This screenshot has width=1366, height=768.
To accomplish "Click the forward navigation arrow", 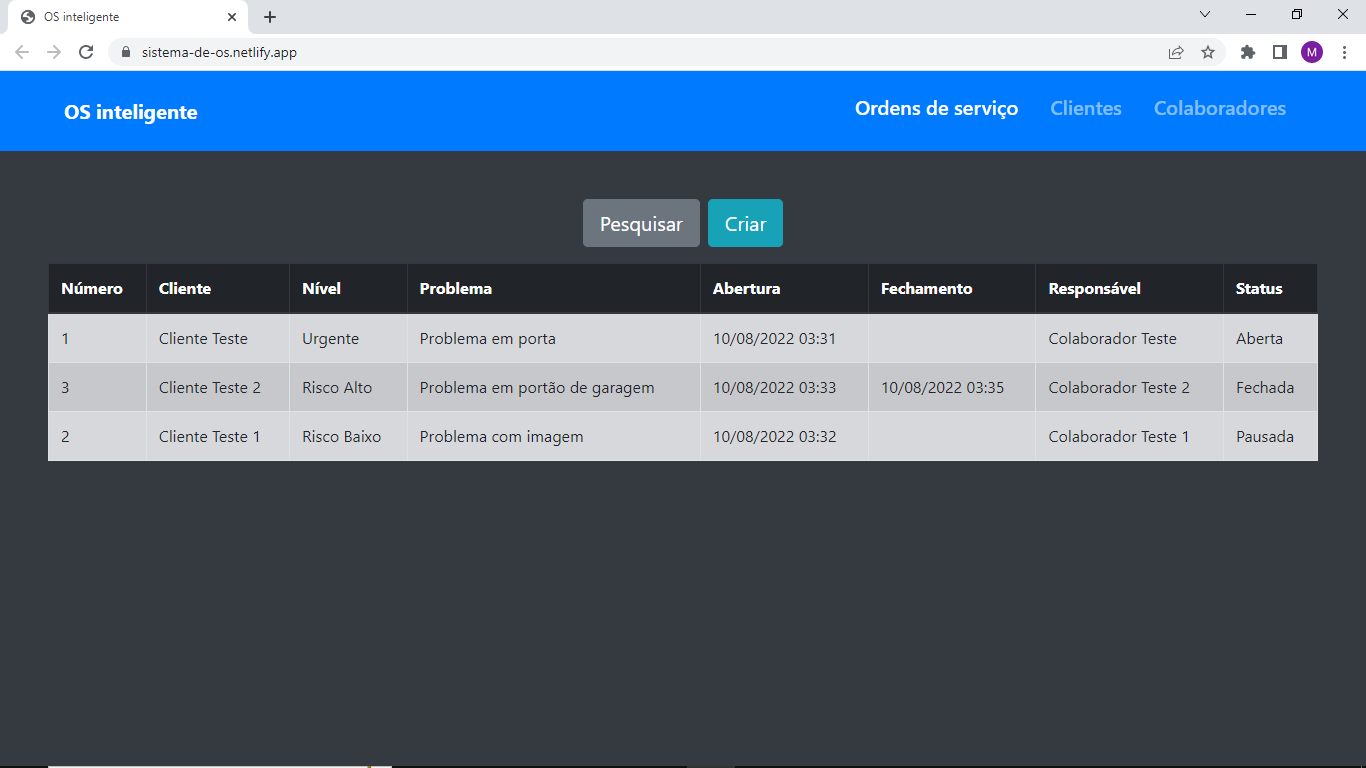I will click(x=53, y=52).
